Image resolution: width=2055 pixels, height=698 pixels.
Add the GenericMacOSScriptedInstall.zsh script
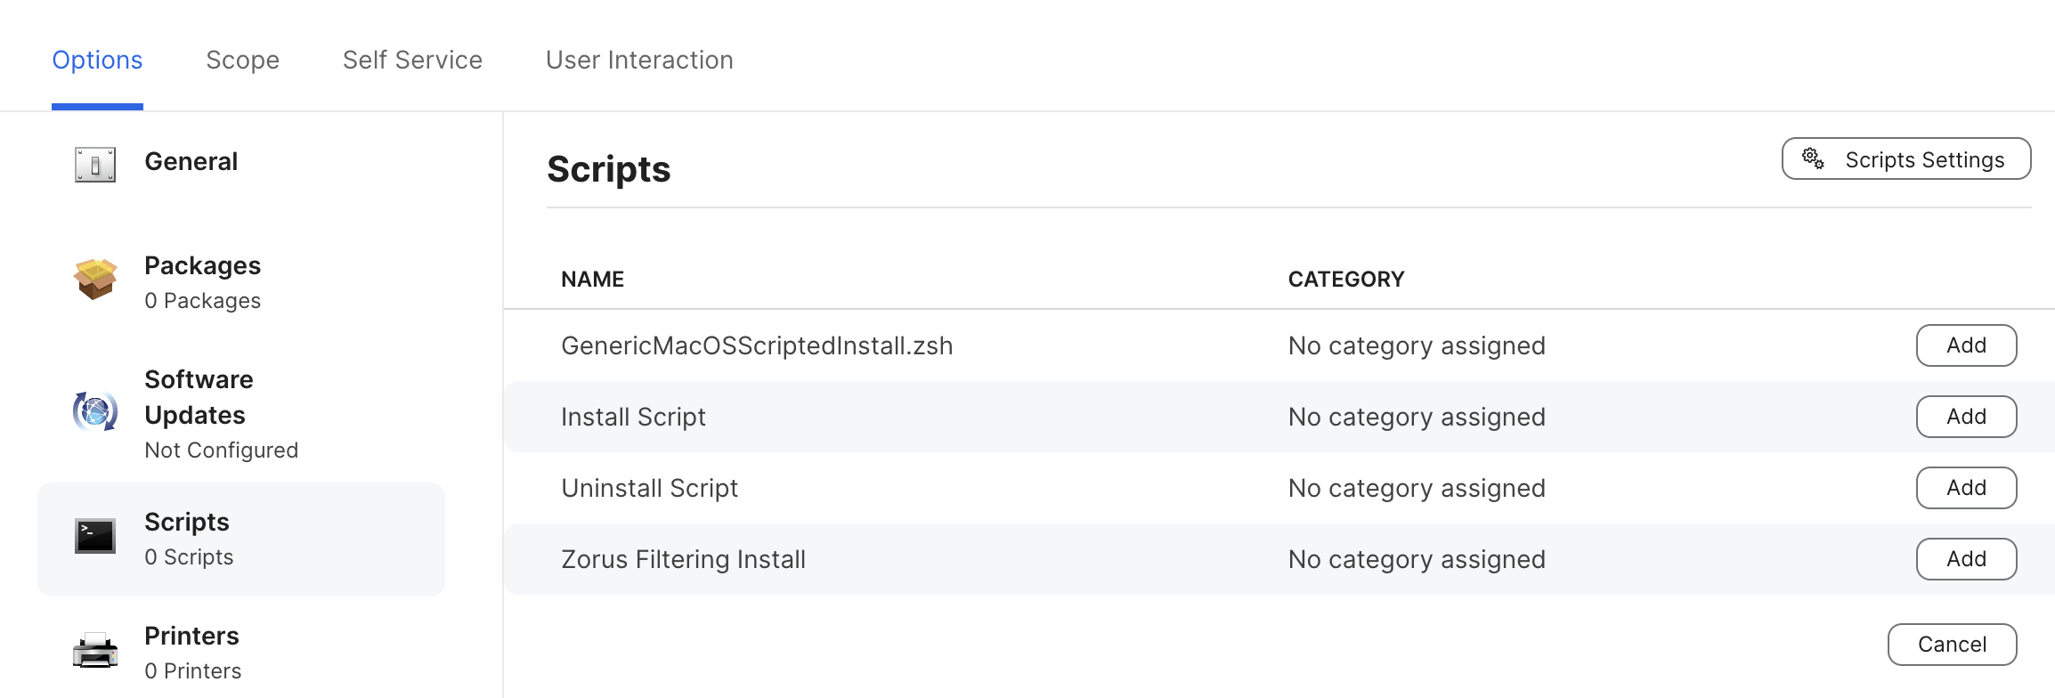(1966, 345)
